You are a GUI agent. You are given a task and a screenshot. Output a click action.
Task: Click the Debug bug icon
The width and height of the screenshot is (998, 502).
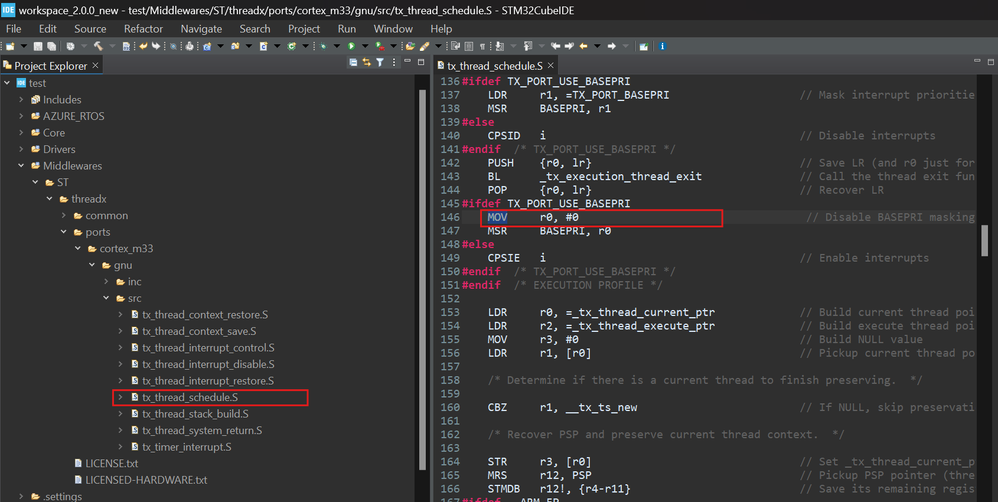323,46
